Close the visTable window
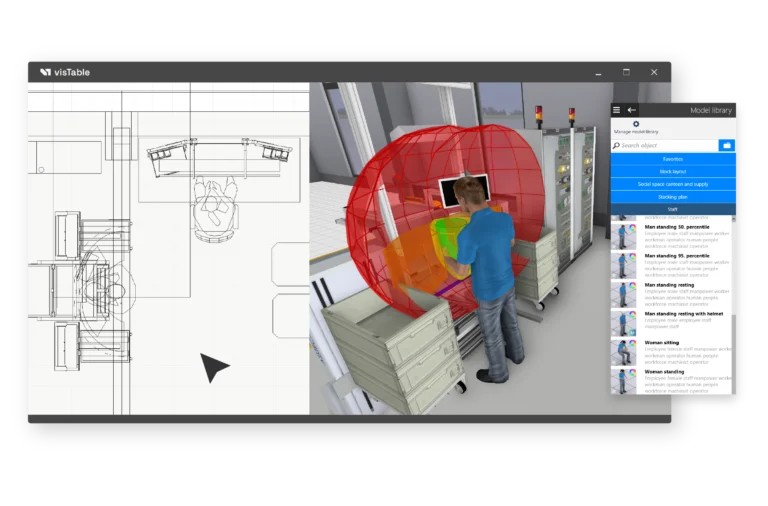 654,72
